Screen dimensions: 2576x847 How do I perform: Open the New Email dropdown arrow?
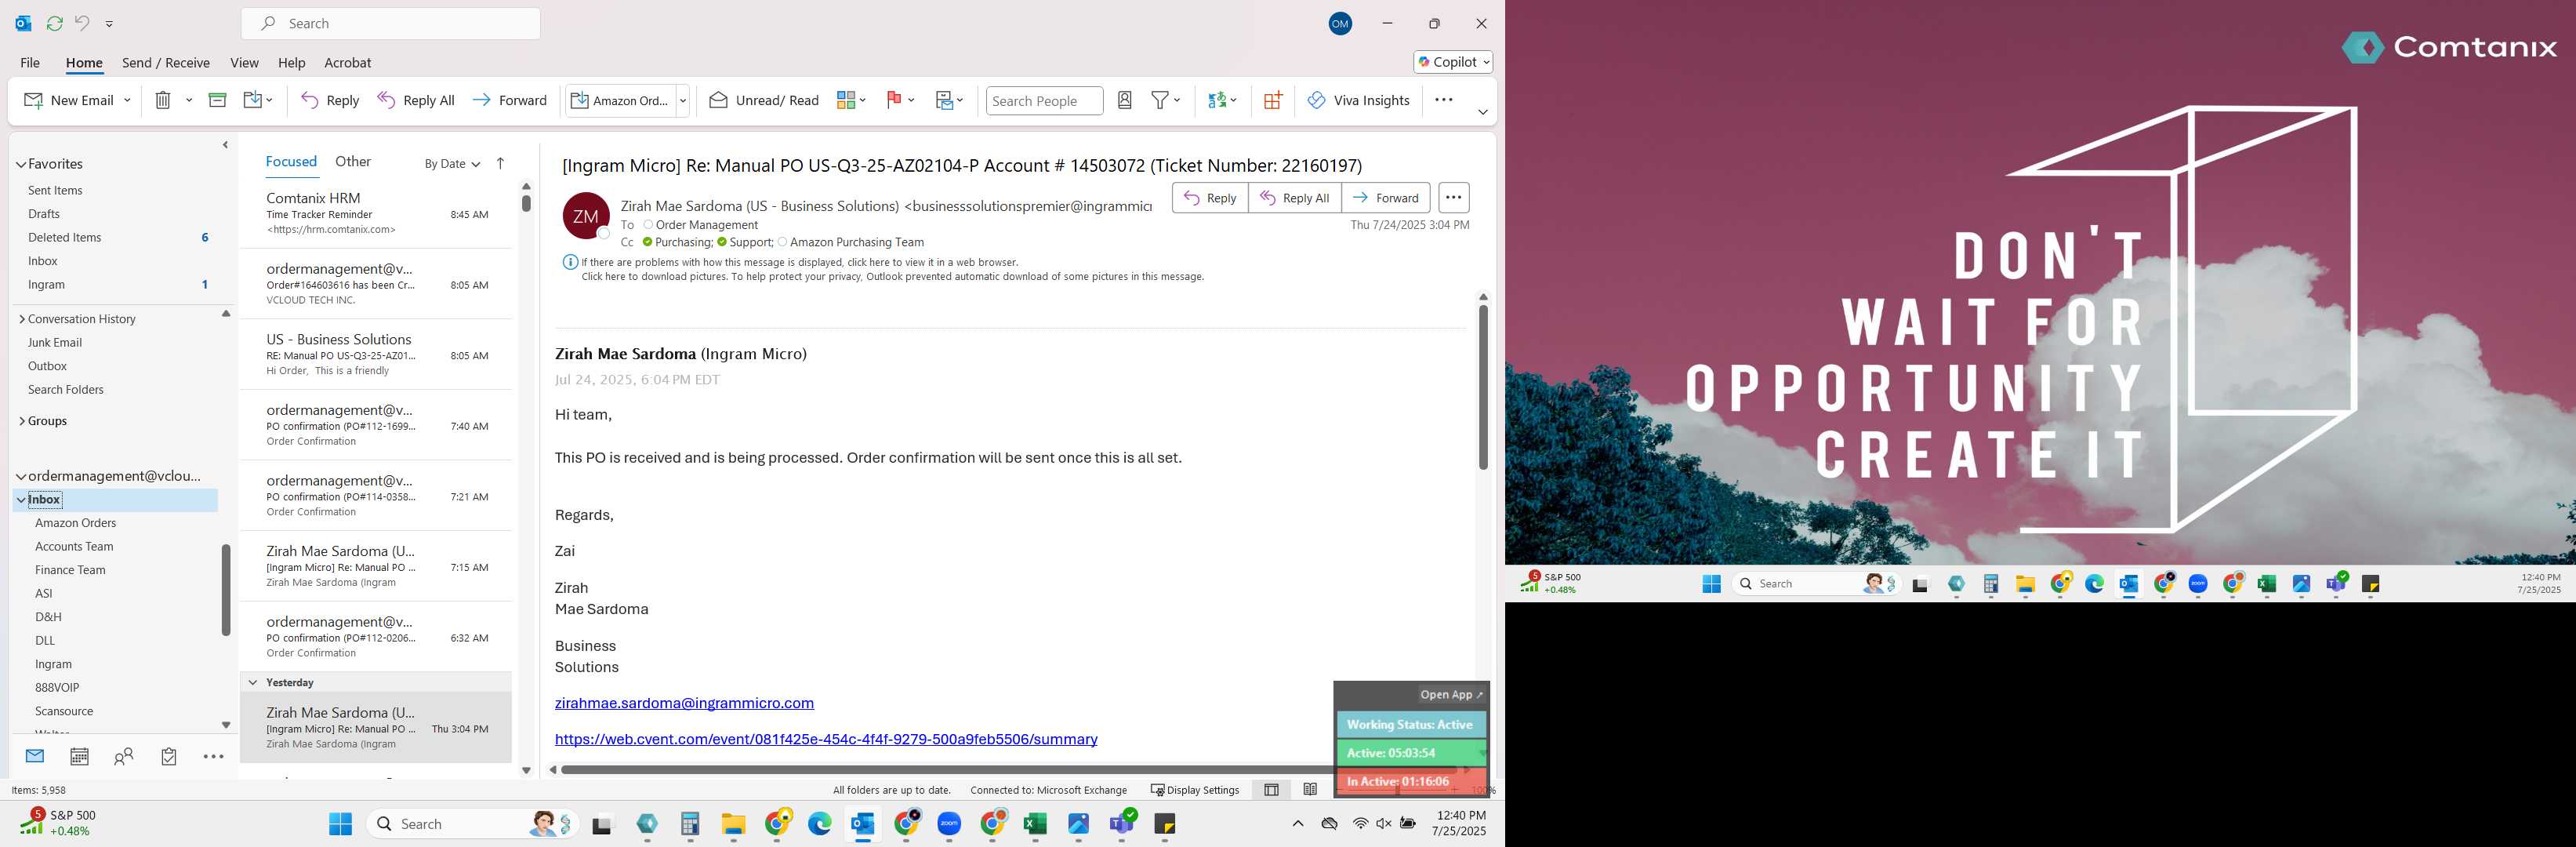(x=127, y=100)
